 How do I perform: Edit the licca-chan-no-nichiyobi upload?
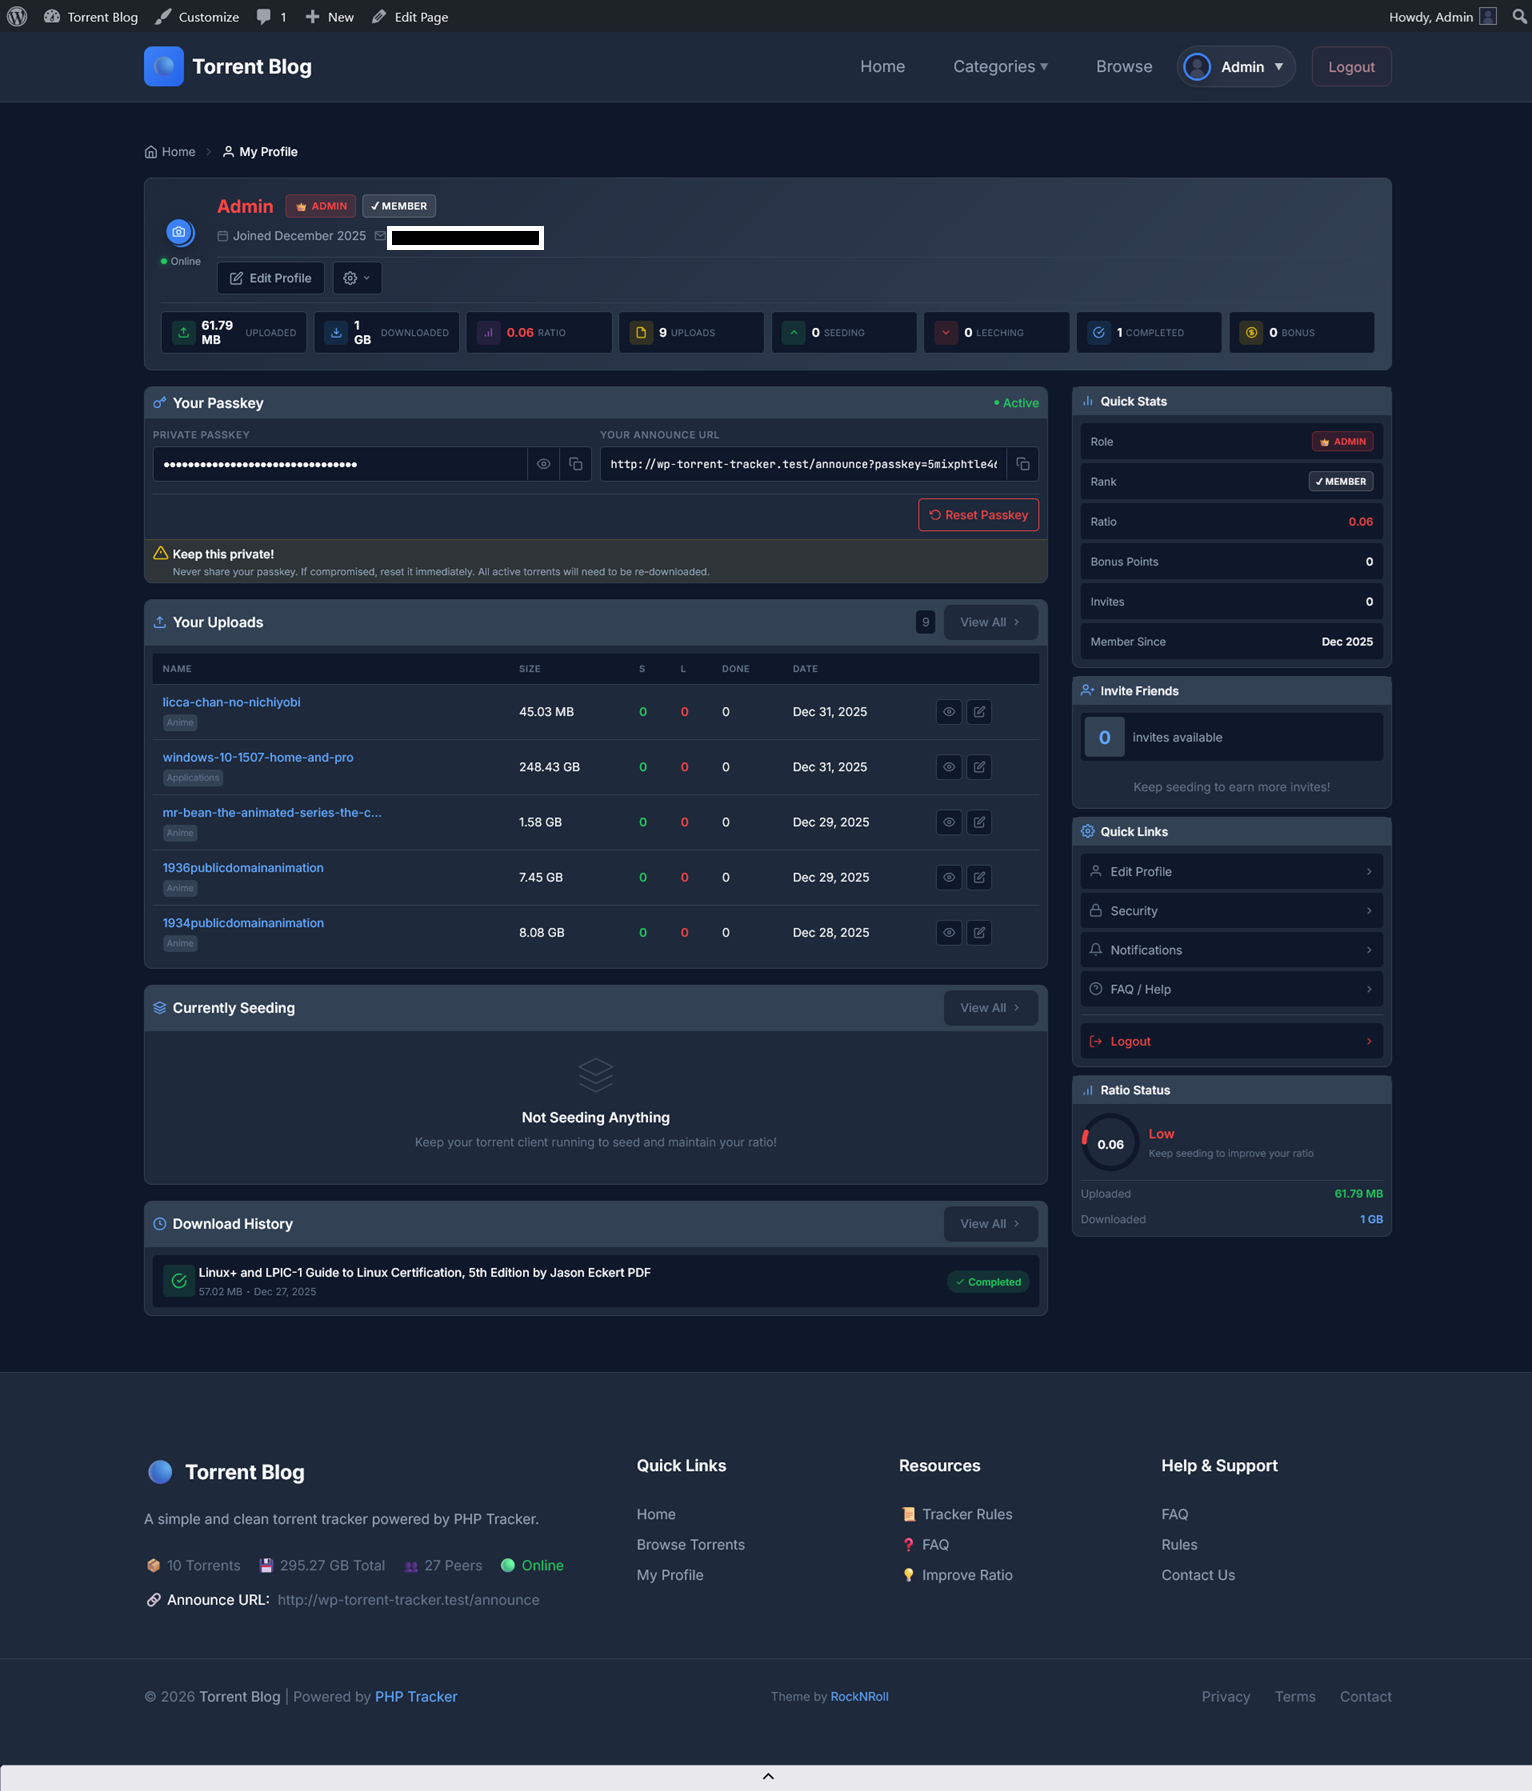click(x=980, y=712)
